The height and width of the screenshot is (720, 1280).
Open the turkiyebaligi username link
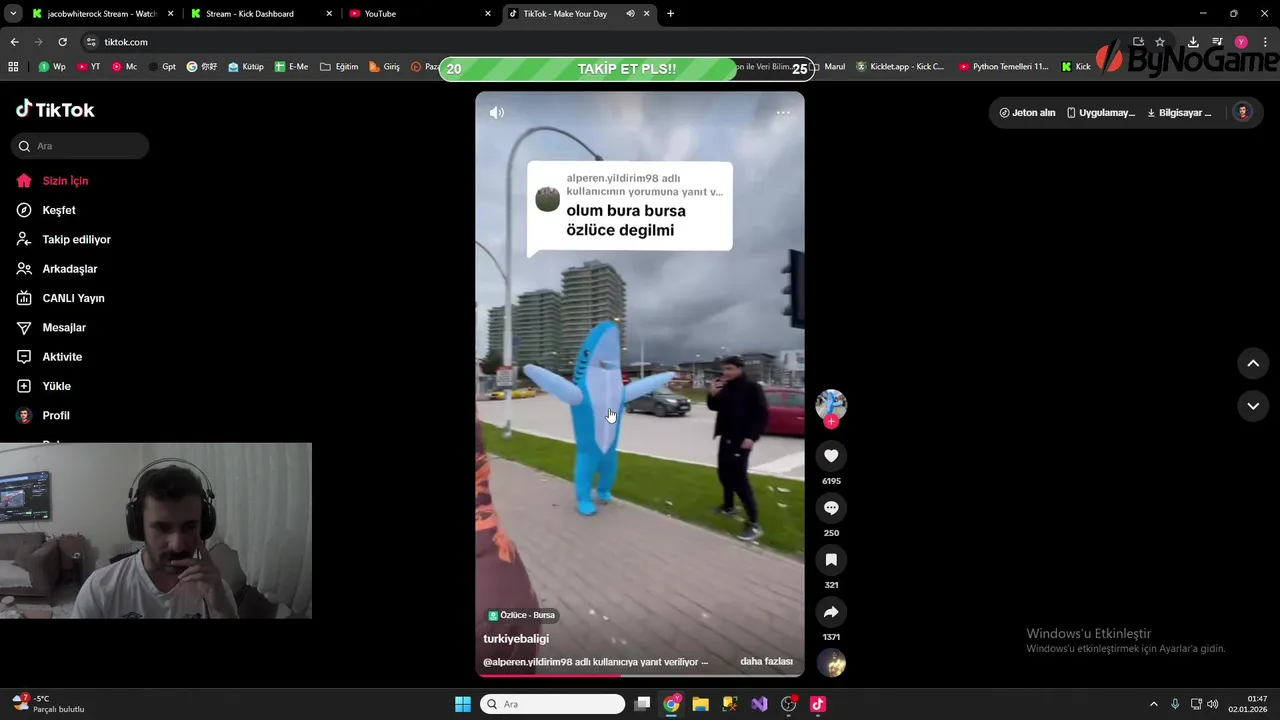[516, 639]
